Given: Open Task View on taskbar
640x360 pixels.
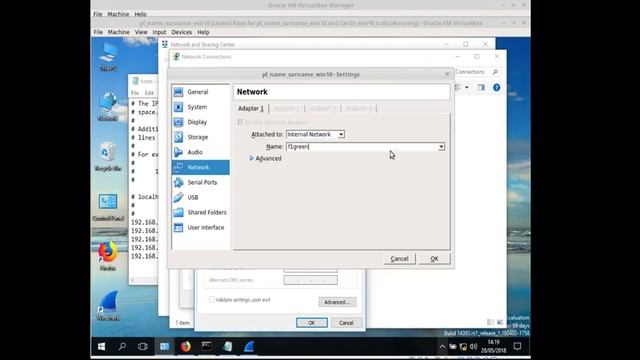Looking at the screenshot, I should [x=142, y=347].
